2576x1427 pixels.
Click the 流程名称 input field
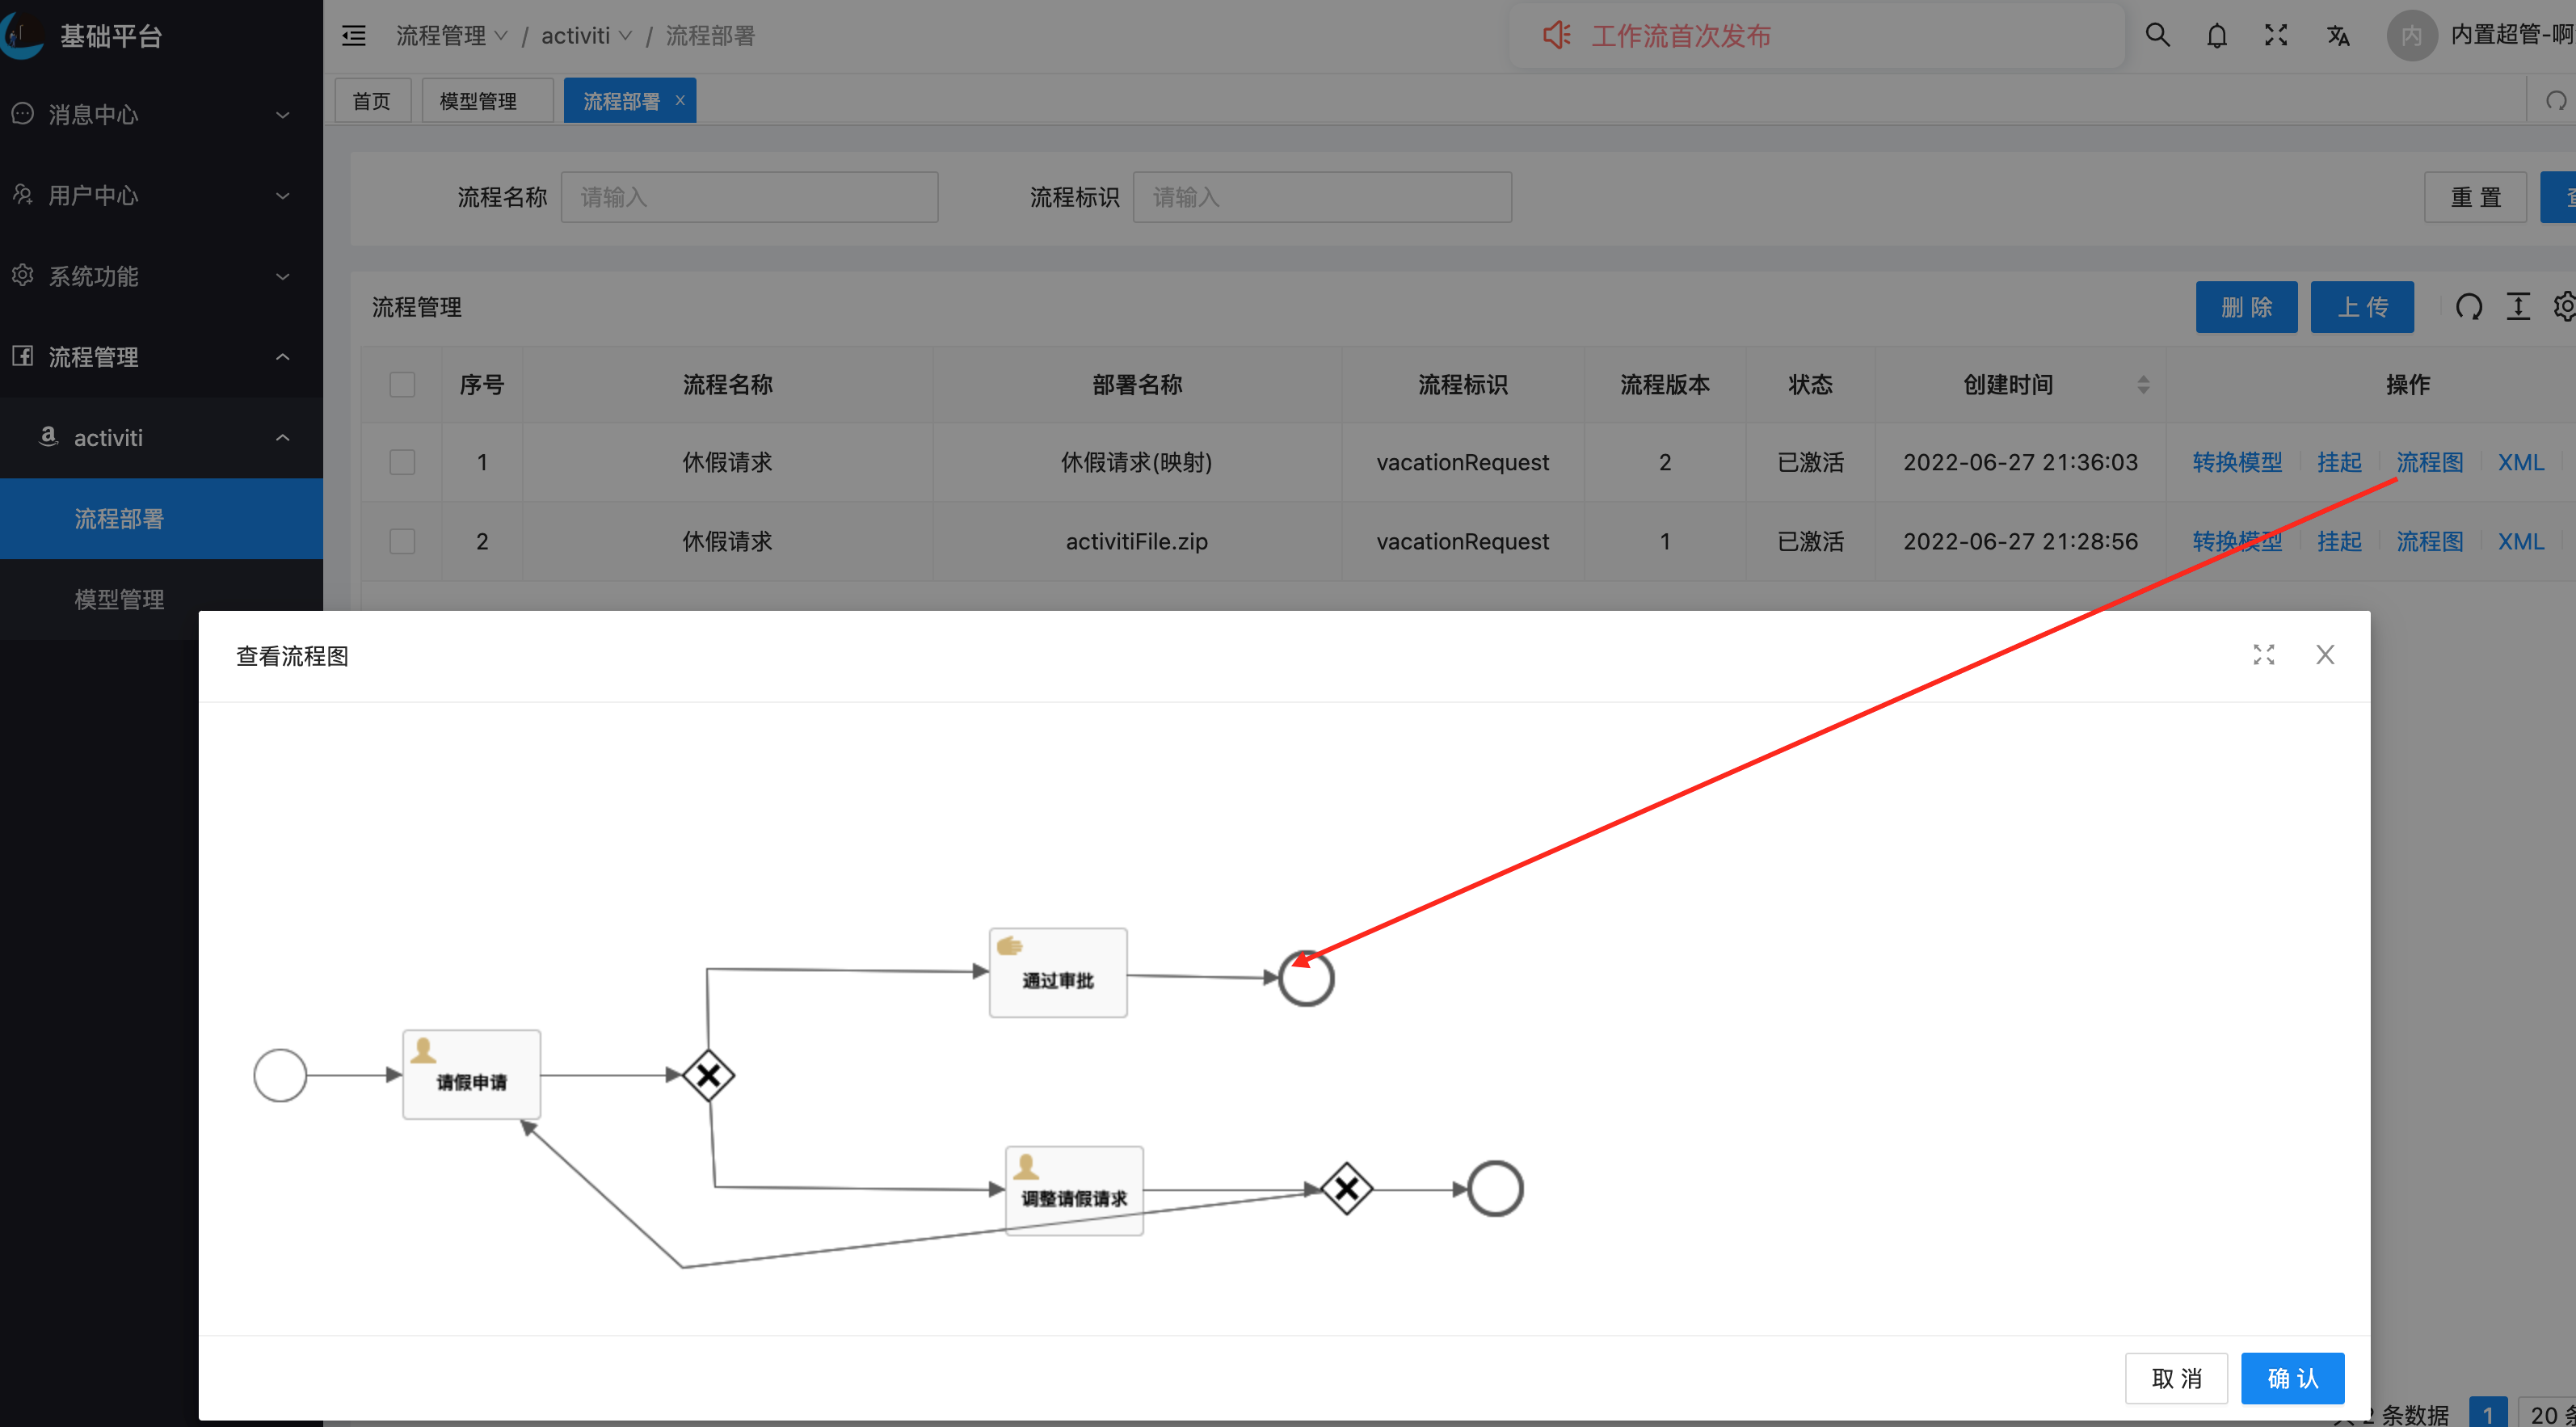coord(749,197)
